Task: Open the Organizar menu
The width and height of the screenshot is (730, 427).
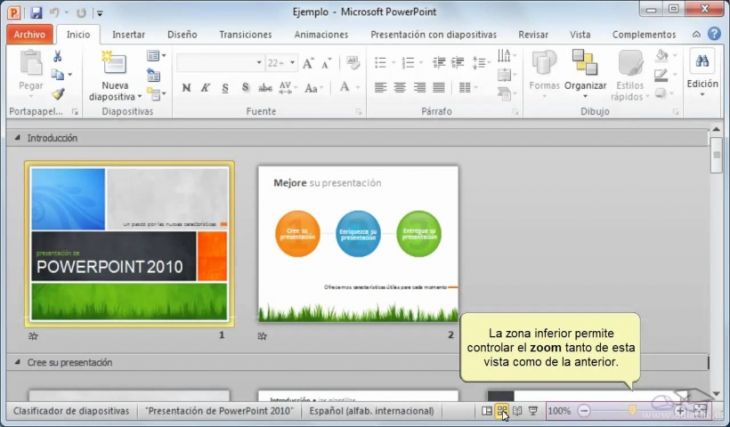Action: click(x=585, y=74)
